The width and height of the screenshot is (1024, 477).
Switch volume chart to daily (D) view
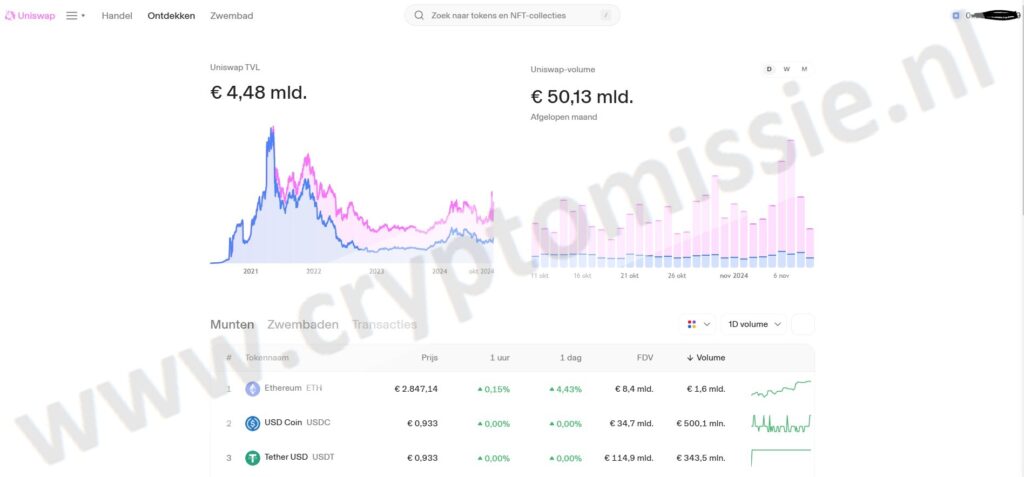769,69
